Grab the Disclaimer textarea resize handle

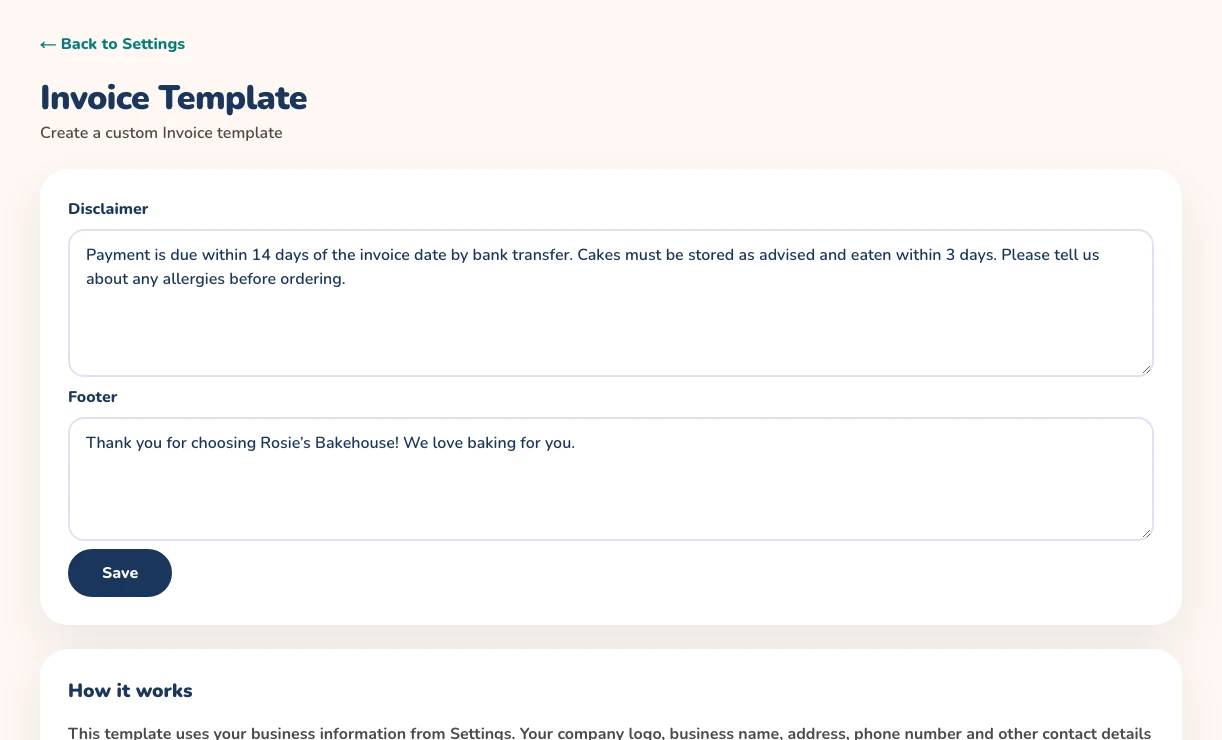click(x=1146, y=369)
